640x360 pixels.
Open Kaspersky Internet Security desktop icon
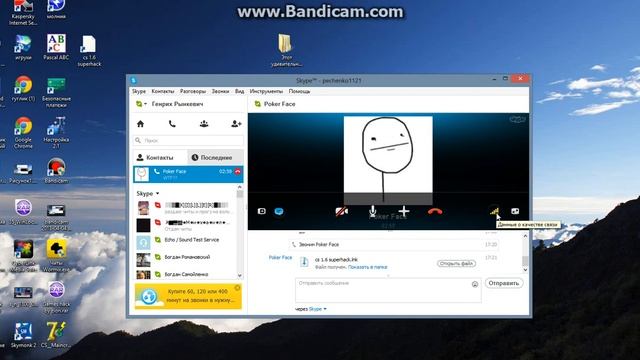point(23,12)
